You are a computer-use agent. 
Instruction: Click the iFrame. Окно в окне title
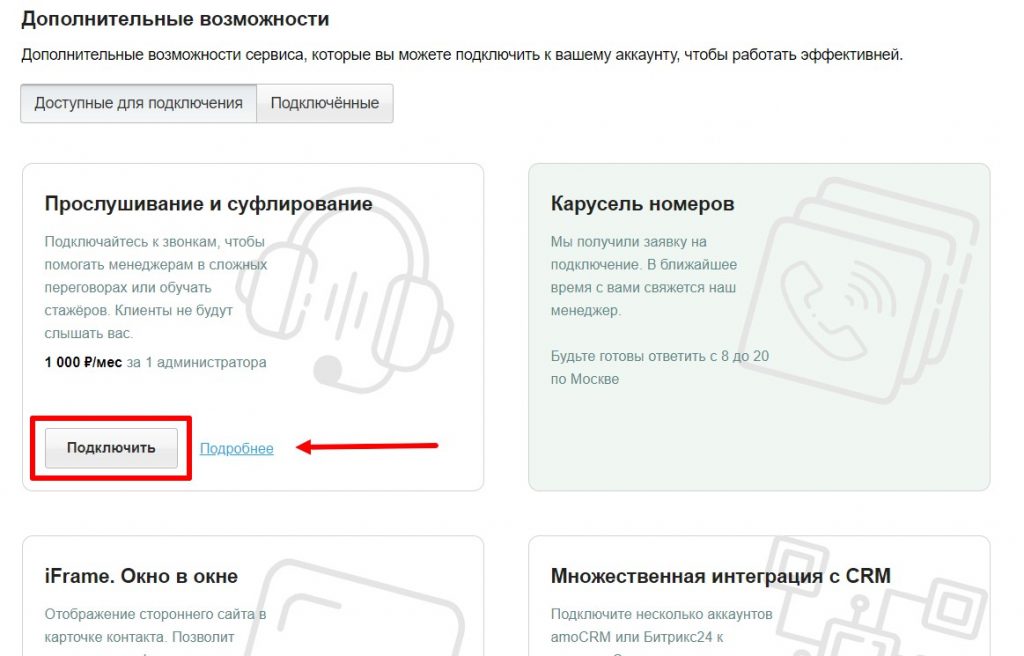click(x=141, y=576)
